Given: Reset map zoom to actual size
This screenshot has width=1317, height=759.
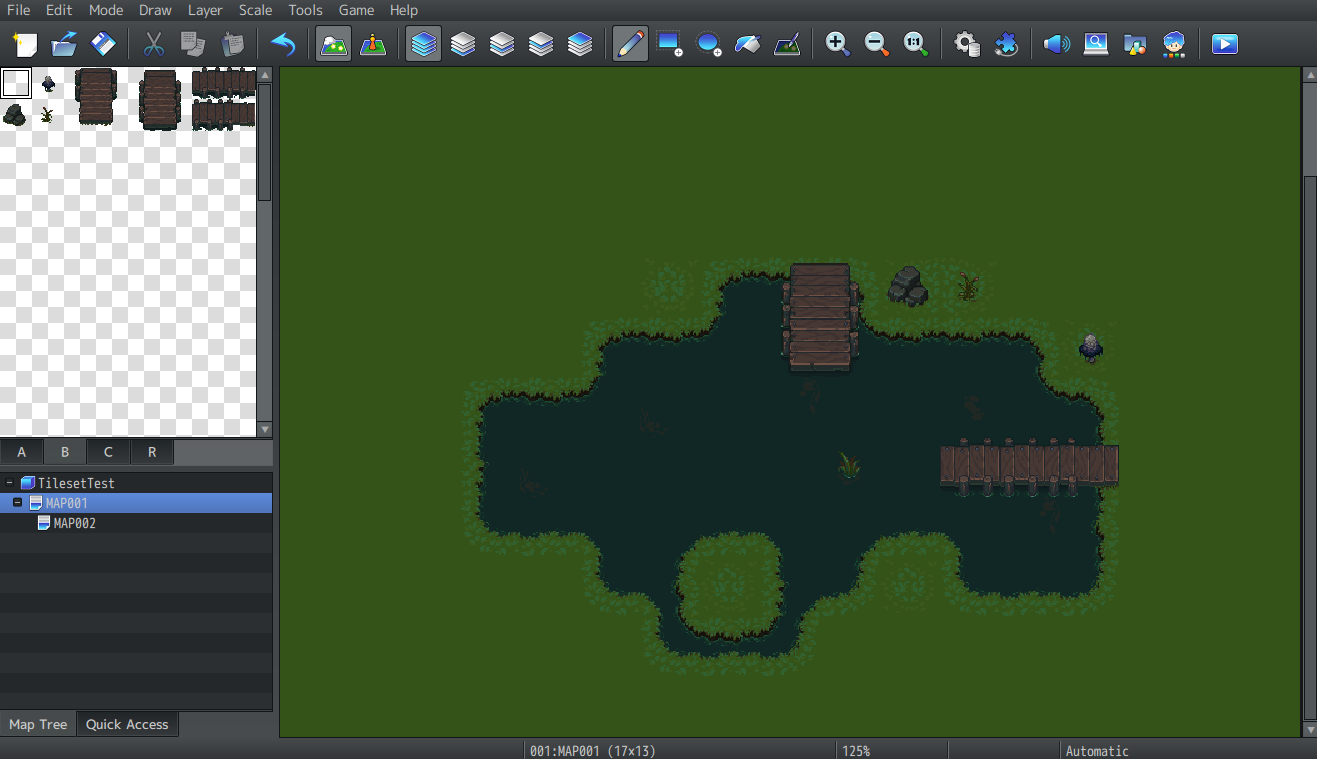Looking at the screenshot, I should 915,44.
